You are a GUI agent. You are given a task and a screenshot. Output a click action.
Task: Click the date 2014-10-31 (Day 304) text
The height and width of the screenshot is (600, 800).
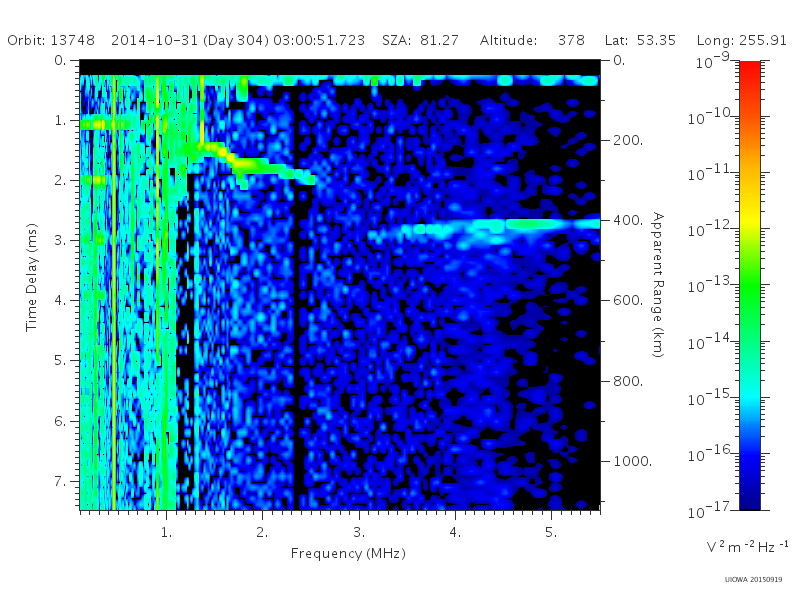[x=190, y=40]
